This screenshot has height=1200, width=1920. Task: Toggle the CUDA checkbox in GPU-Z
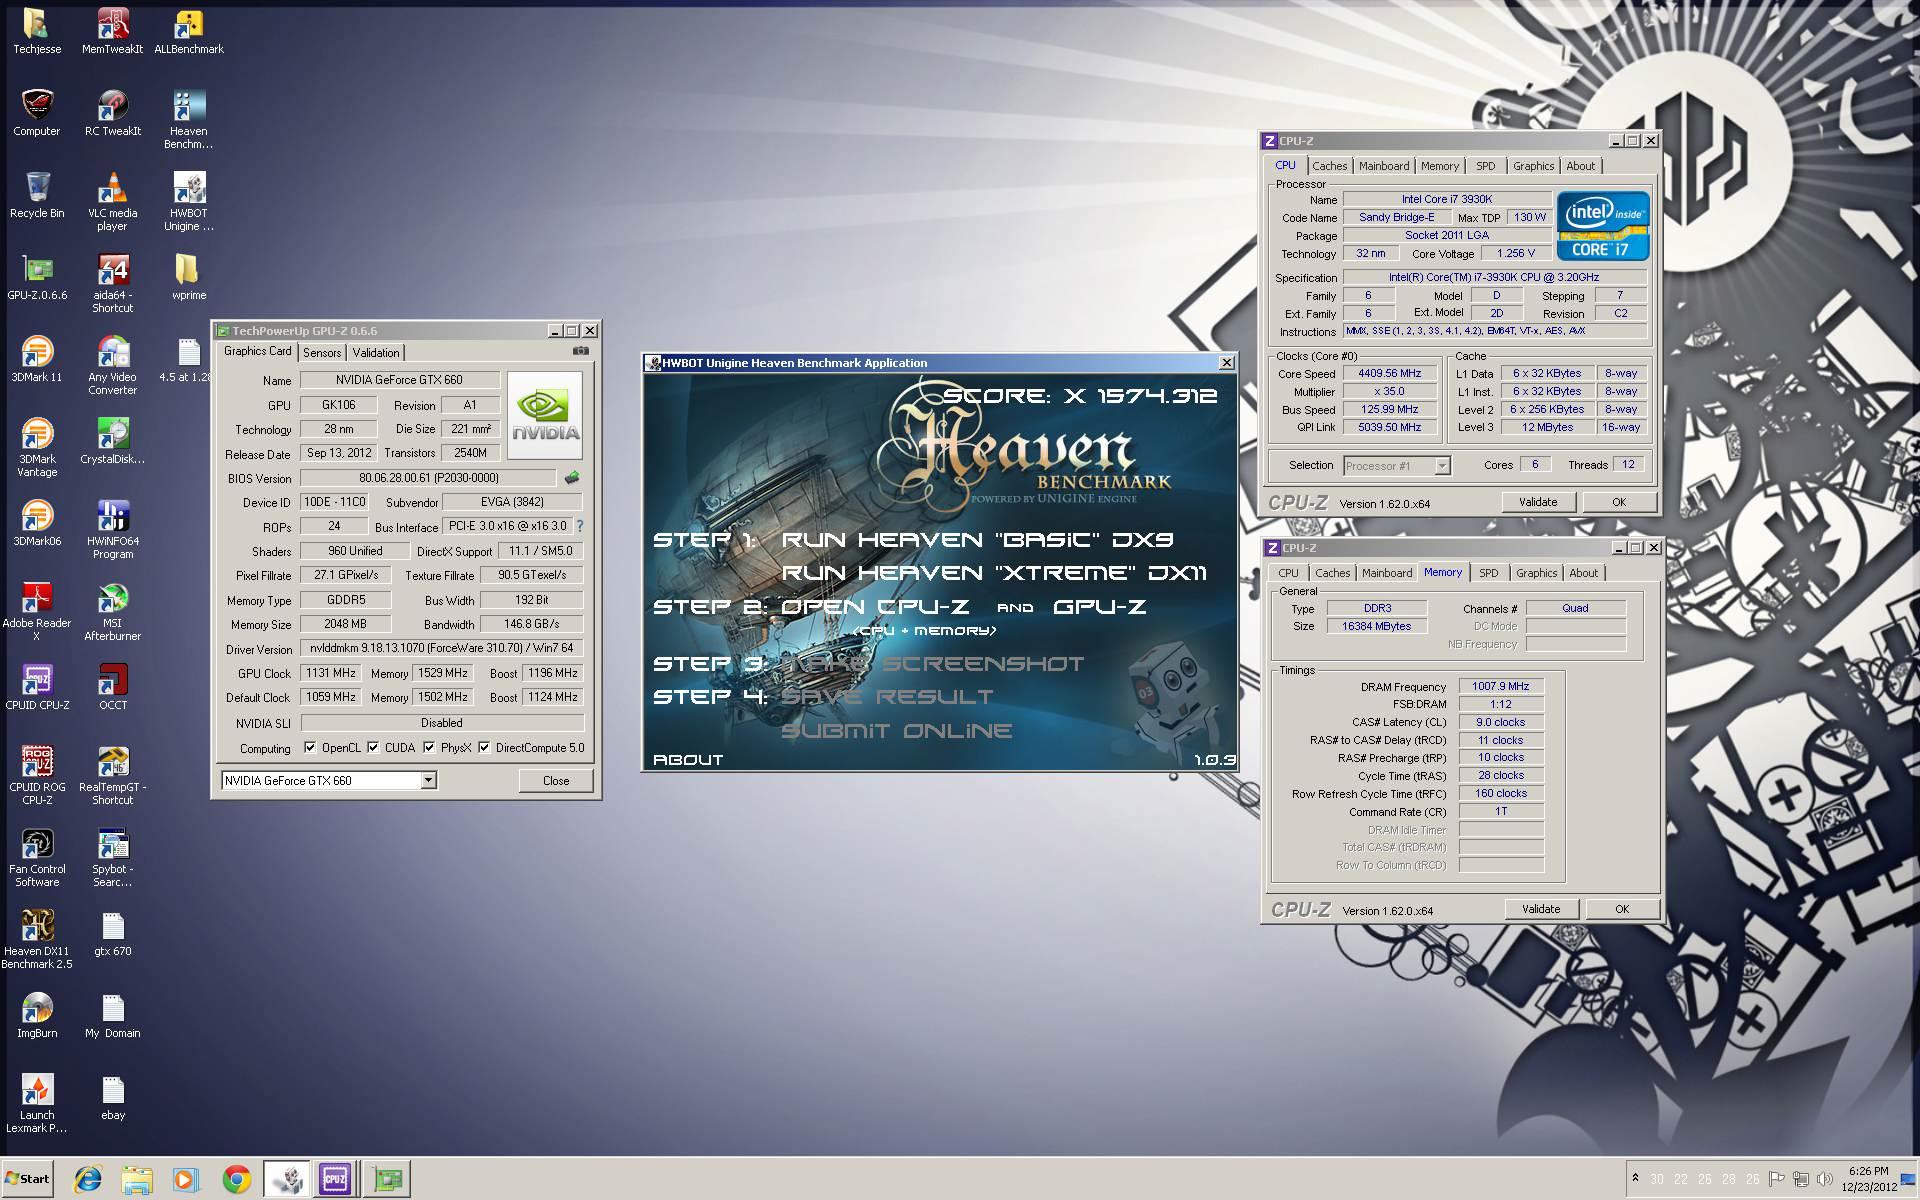tap(373, 747)
